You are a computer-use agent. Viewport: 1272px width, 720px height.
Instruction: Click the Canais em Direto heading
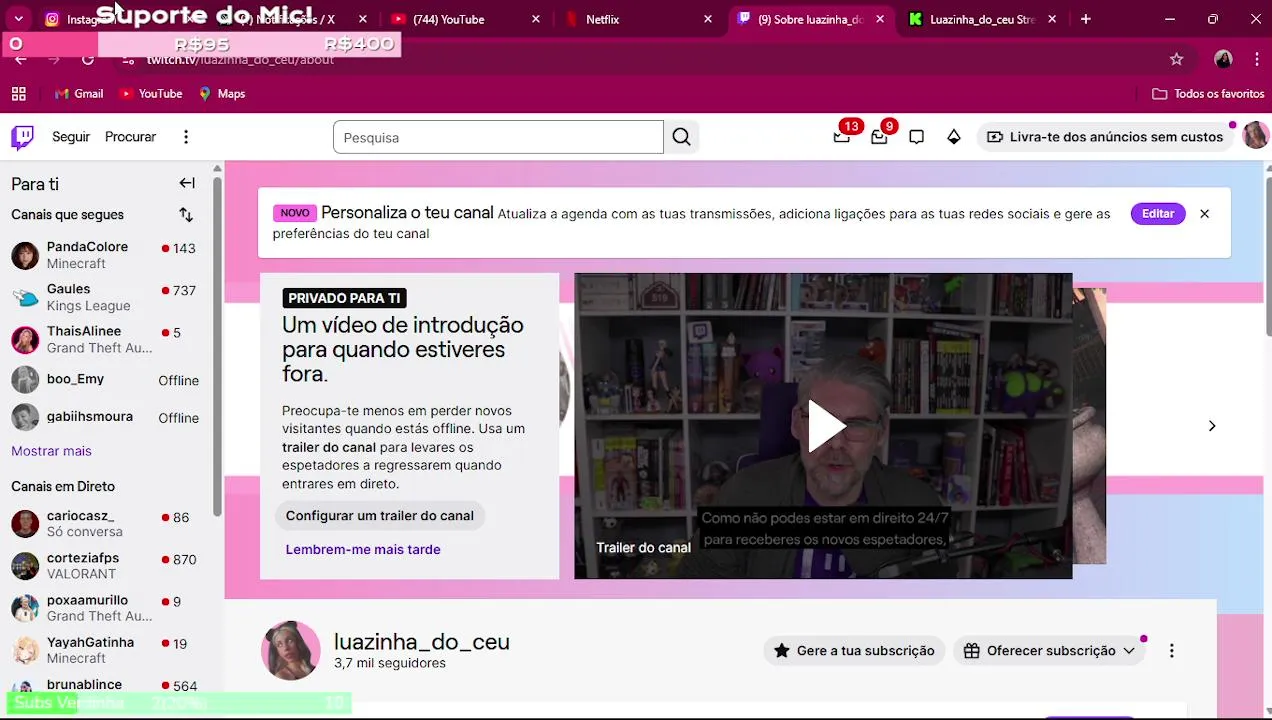tap(63, 486)
